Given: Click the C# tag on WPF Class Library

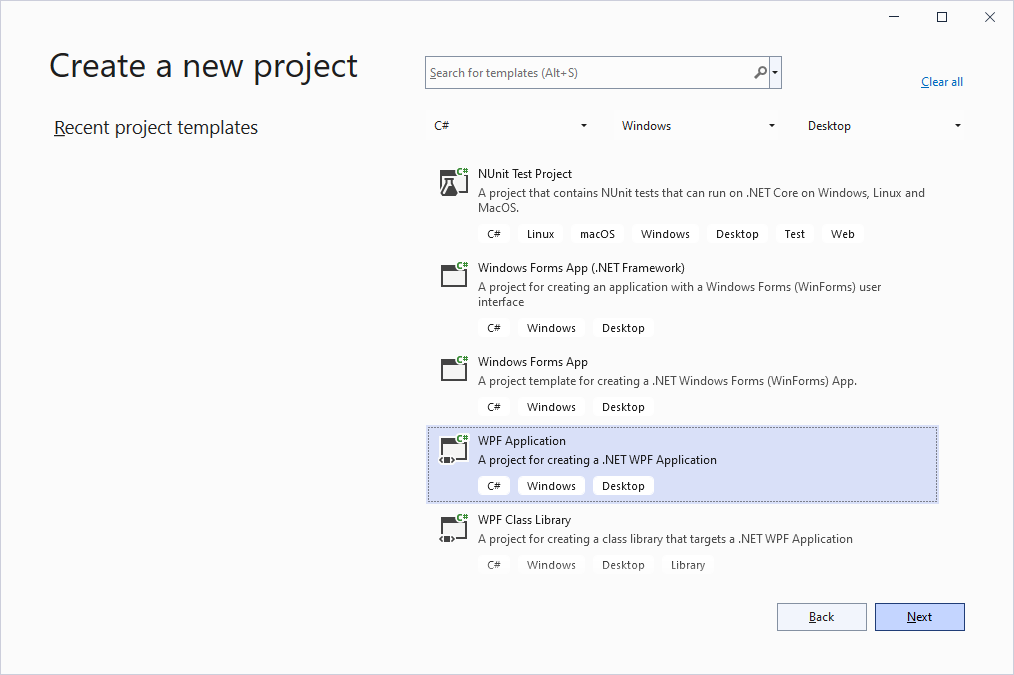Looking at the screenshot, I should point(493,565).
